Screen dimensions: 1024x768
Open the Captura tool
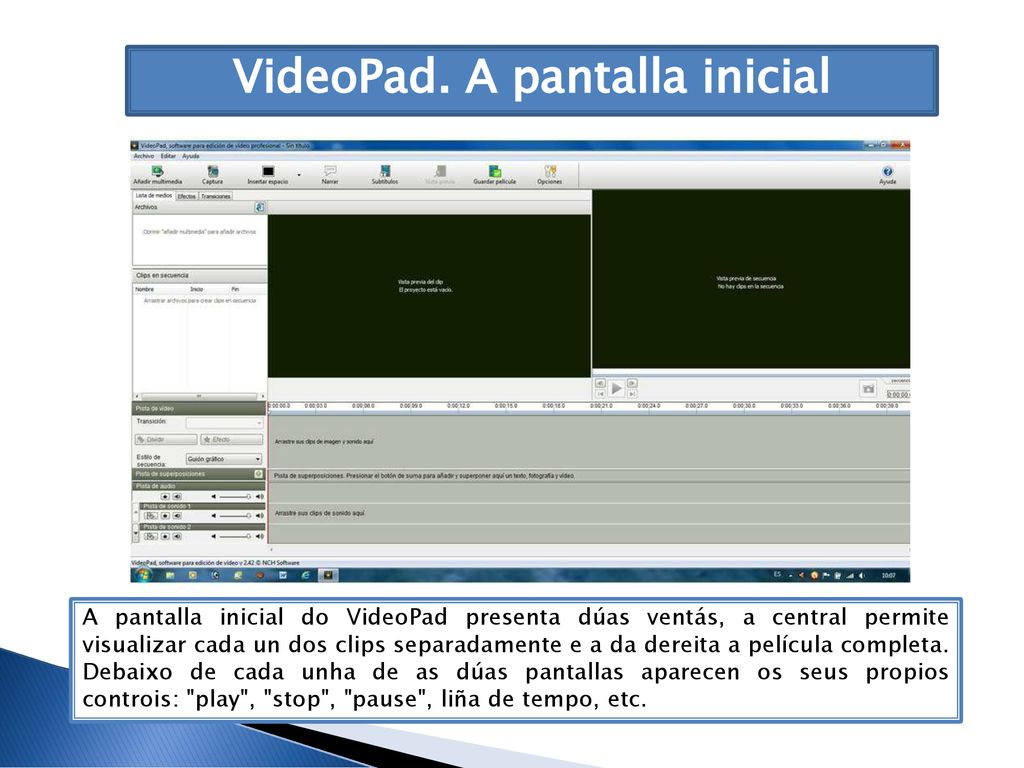[x=212, y=174]
